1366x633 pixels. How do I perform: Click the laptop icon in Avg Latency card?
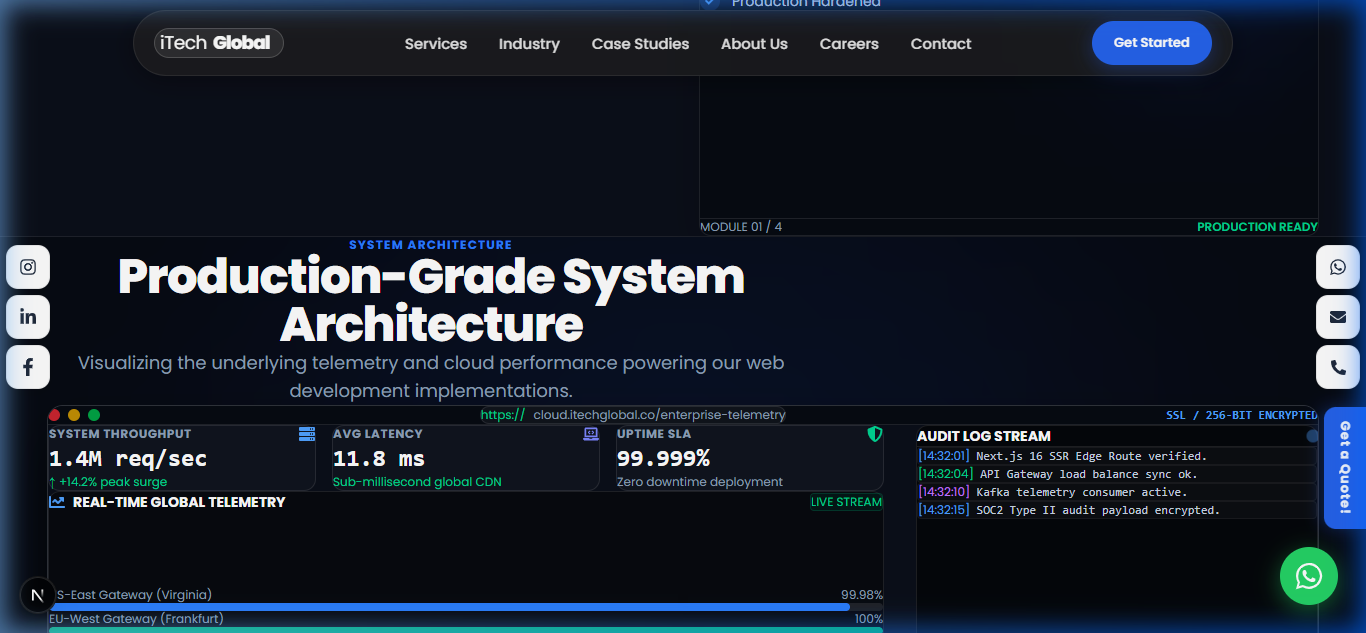click(591, 434)
